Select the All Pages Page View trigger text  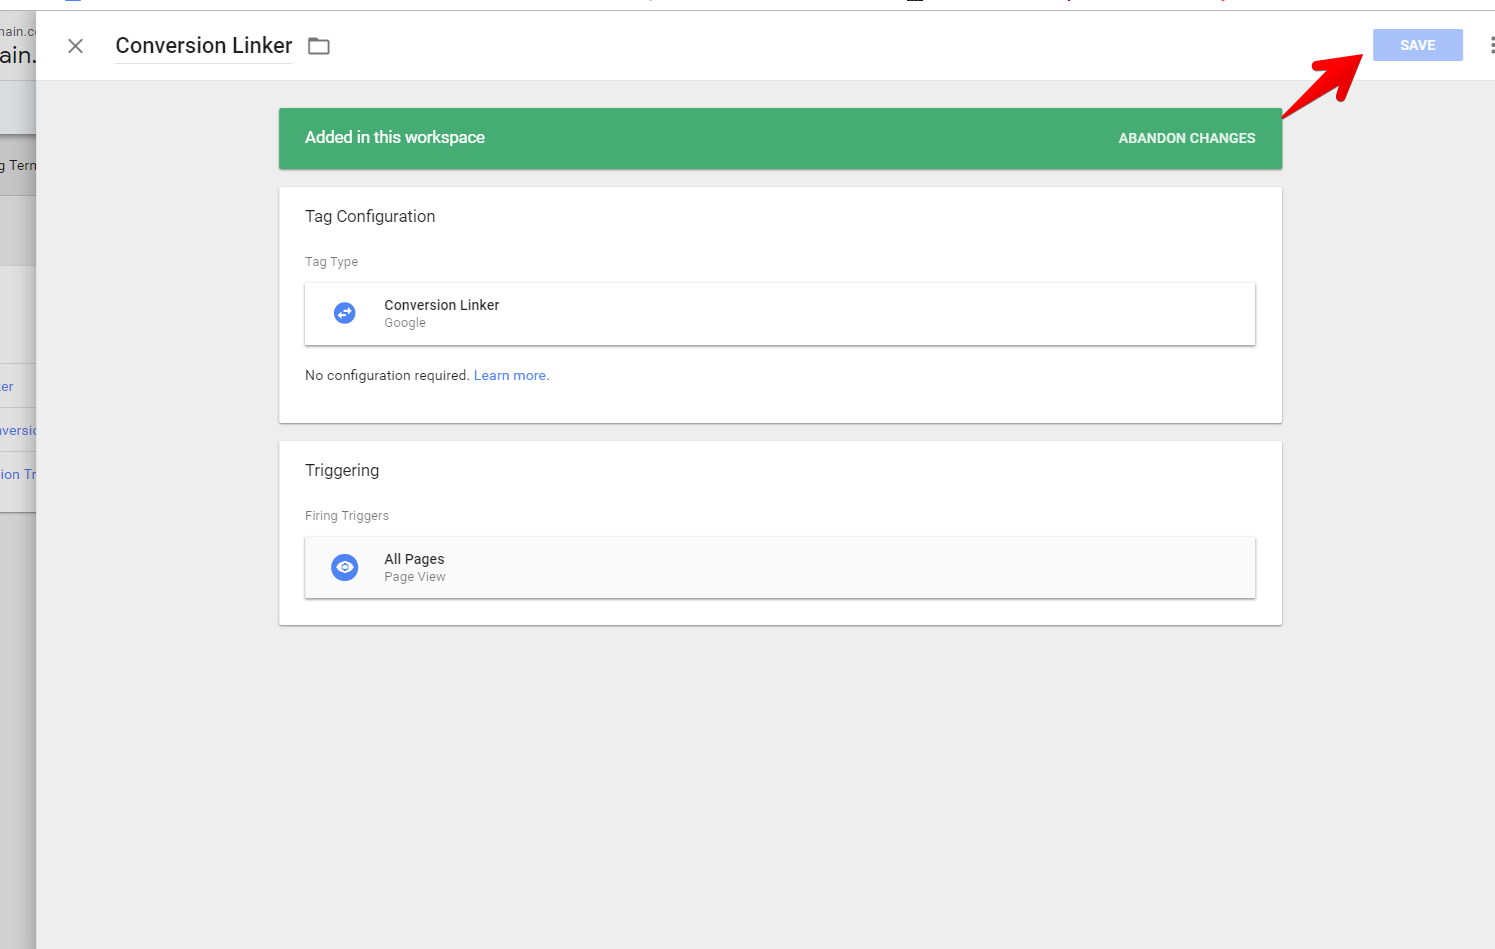pos(415,567)
